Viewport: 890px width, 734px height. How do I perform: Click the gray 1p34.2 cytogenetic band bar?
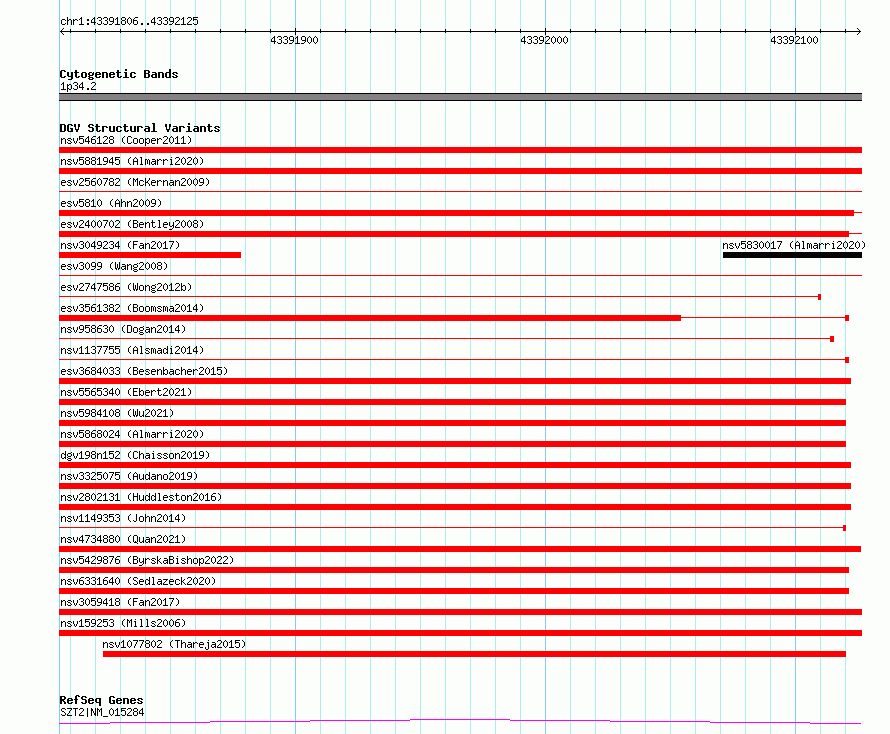tap(461, 97)
